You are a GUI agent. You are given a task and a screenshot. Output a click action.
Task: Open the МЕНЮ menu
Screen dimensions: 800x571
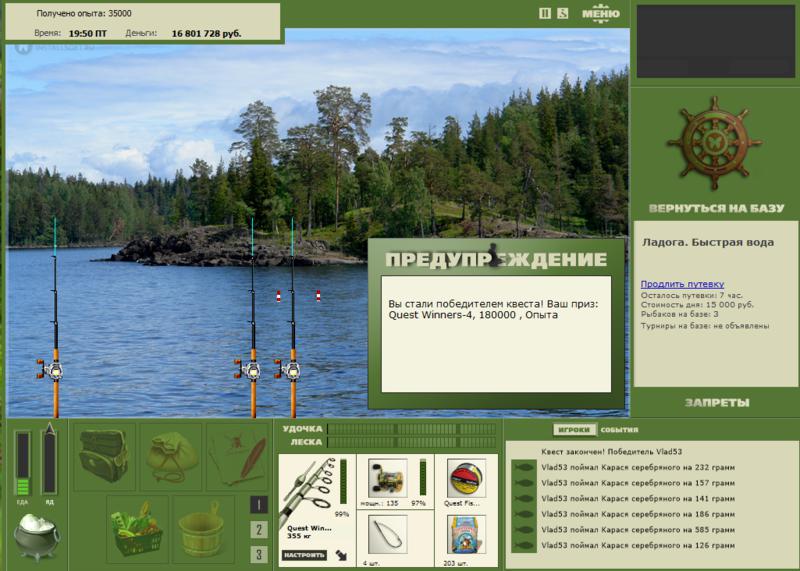click(601, 13)
